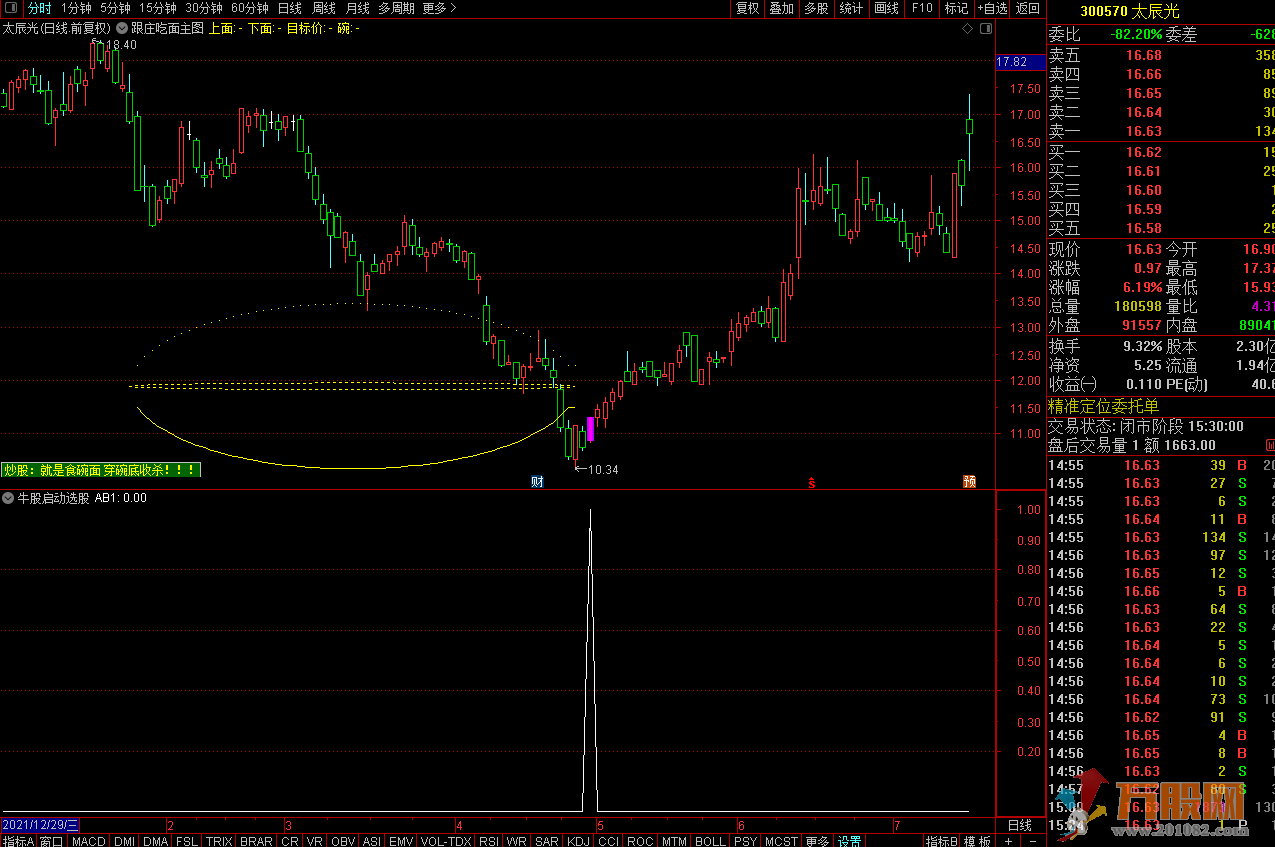Click the 2021/12/29 date label
The image size is (1275, 847).
point(40,826)
